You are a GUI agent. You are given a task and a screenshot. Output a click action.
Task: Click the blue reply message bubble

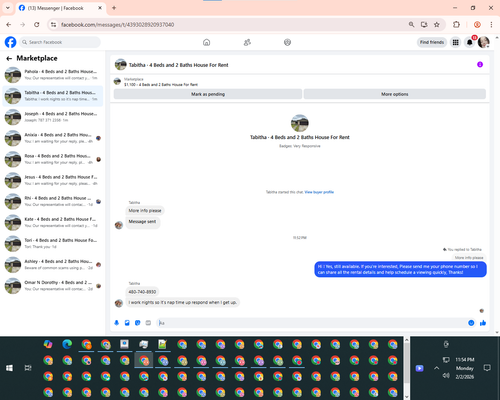400,269
